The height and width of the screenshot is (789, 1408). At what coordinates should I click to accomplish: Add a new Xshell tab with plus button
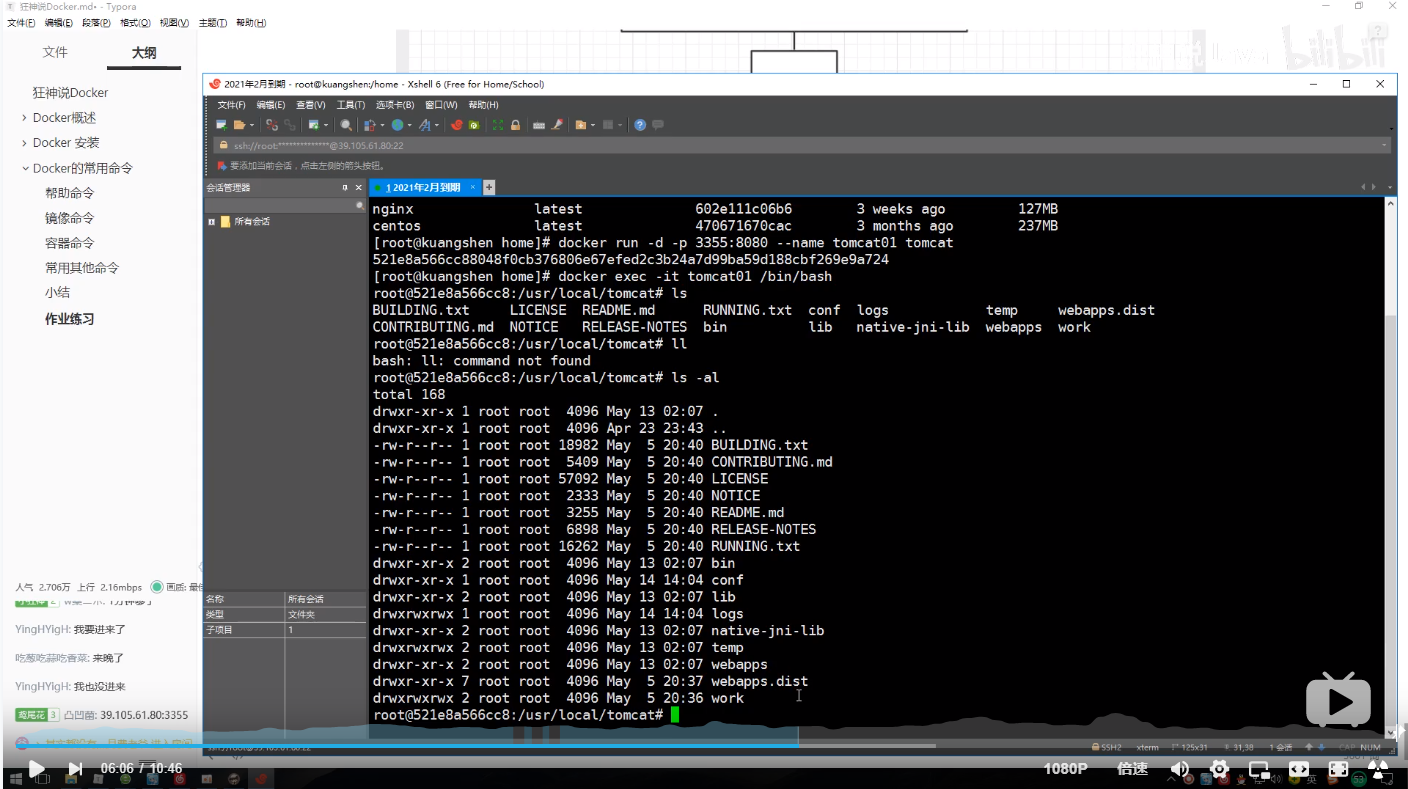pyautogui.click(x=489, y=187)
